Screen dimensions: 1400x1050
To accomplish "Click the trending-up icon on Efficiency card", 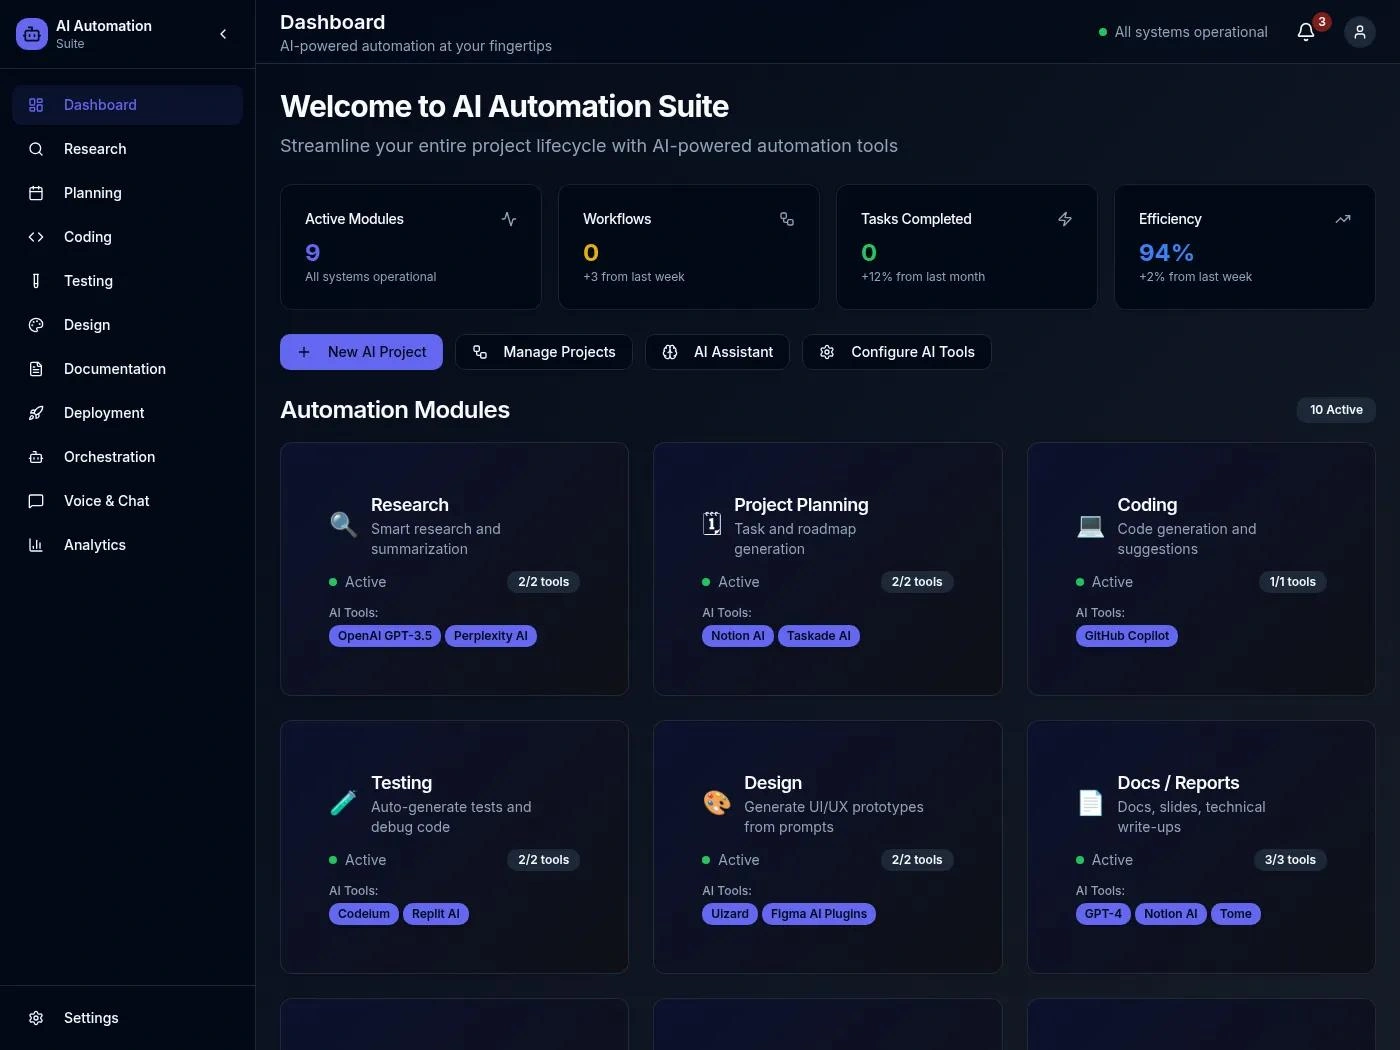I will click(x=1343, y=219).
